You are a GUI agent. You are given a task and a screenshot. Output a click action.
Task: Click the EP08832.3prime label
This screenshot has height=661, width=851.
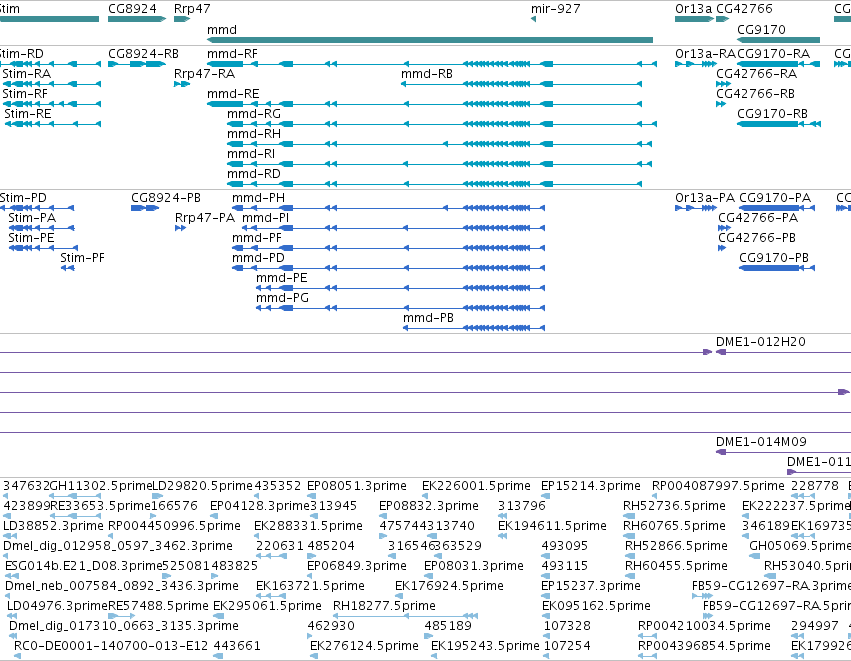(x=429, y=506)
